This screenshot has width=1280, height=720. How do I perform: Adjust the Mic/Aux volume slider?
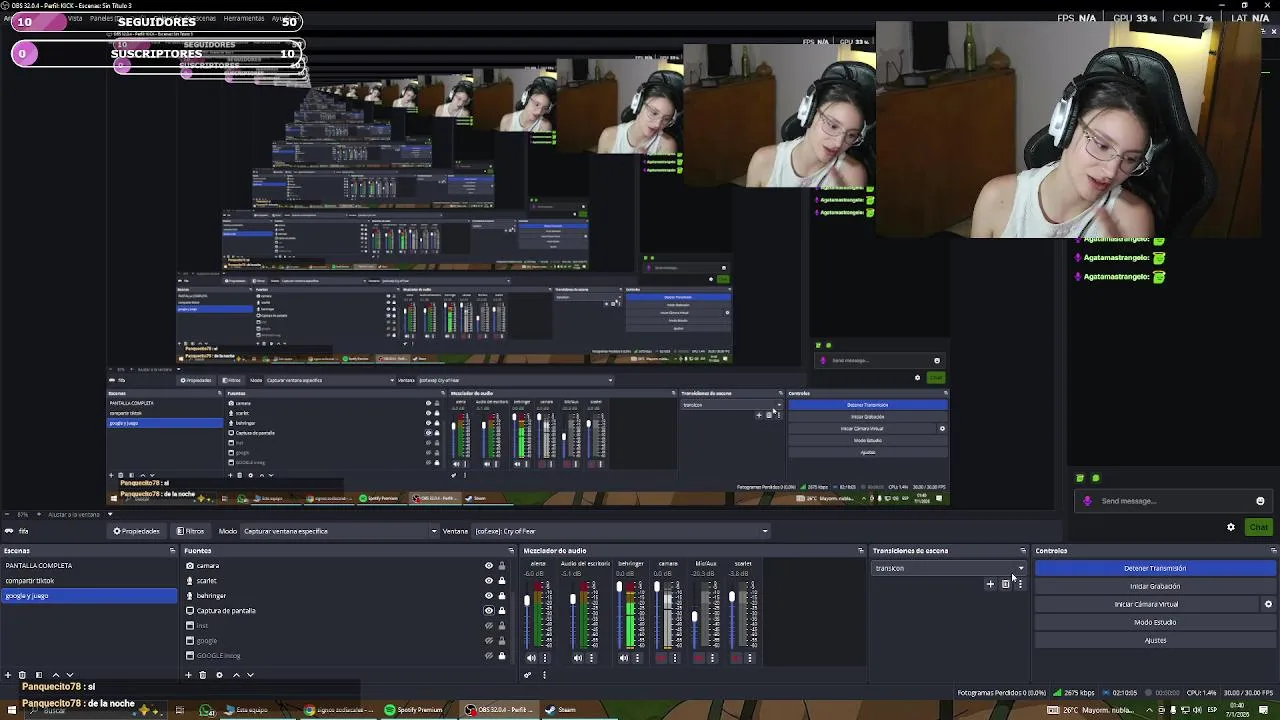(x=694, y=617)
